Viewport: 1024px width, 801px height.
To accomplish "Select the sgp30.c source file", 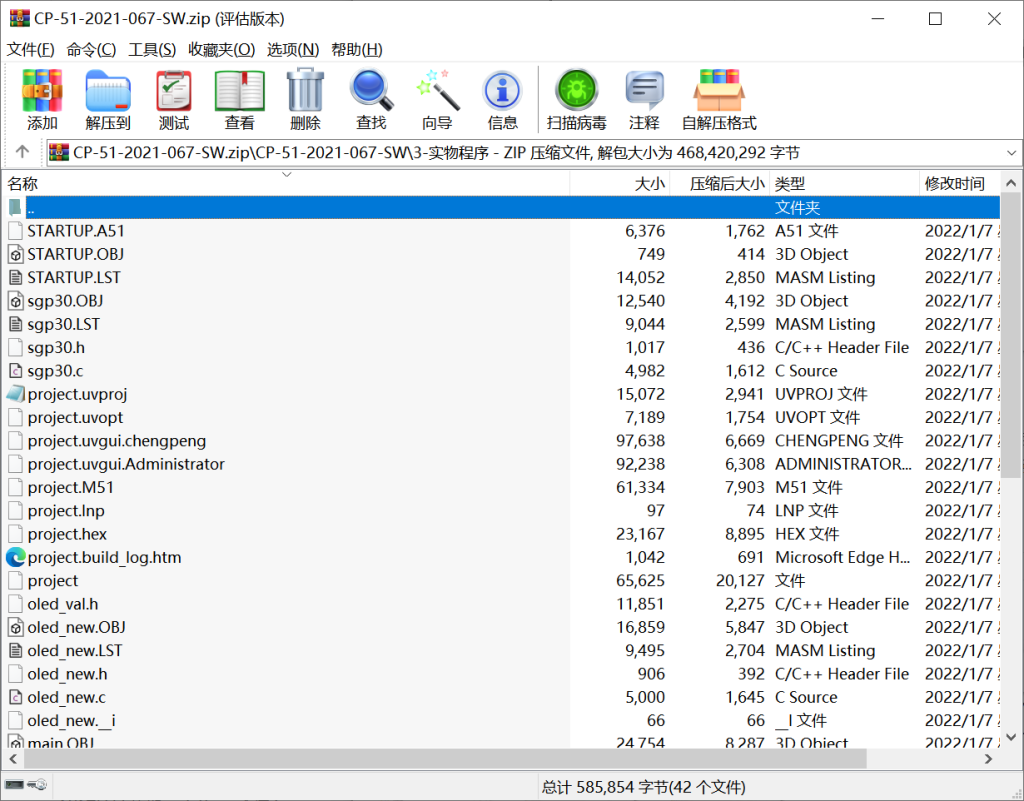I will pyautogui.click(x=55, y=371).
